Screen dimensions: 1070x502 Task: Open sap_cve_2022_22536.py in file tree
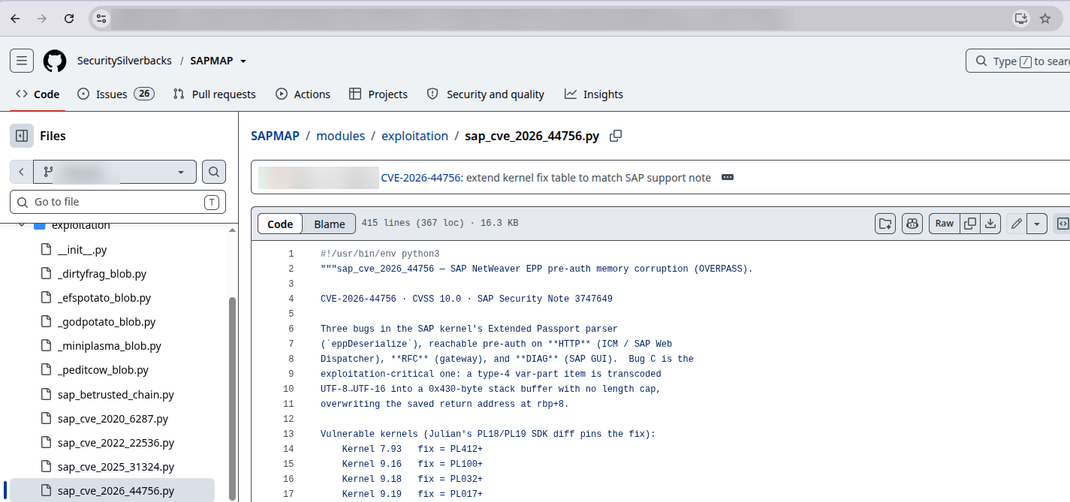pos(116,443)
